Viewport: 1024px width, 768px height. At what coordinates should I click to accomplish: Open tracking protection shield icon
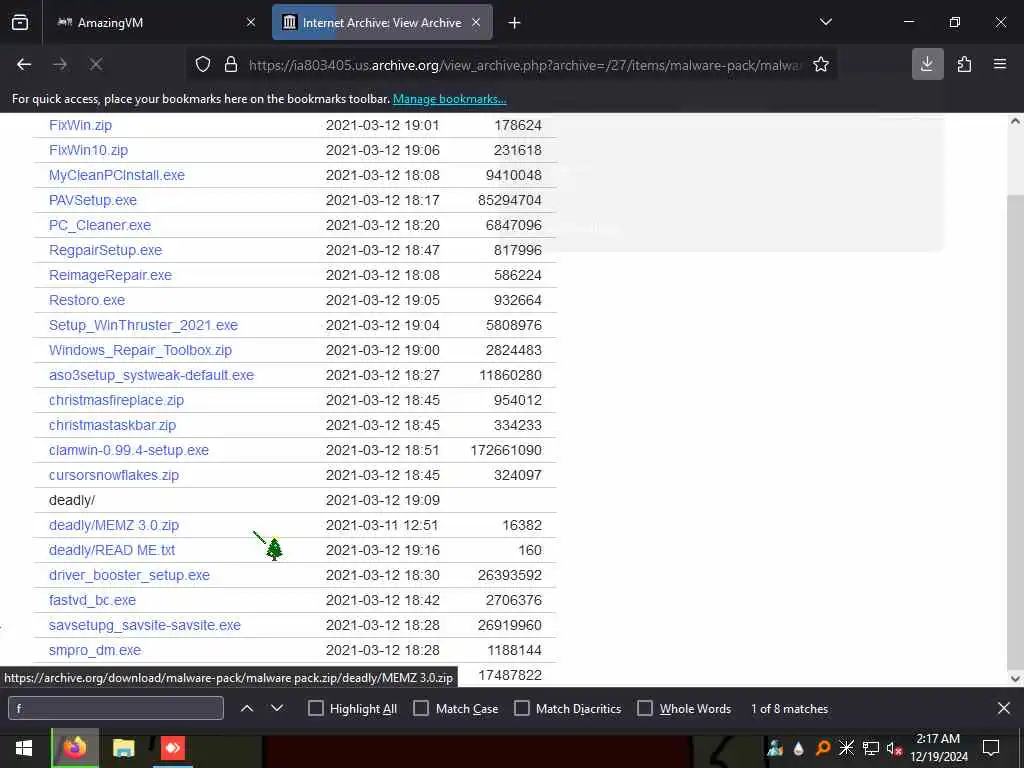point(203,64)
